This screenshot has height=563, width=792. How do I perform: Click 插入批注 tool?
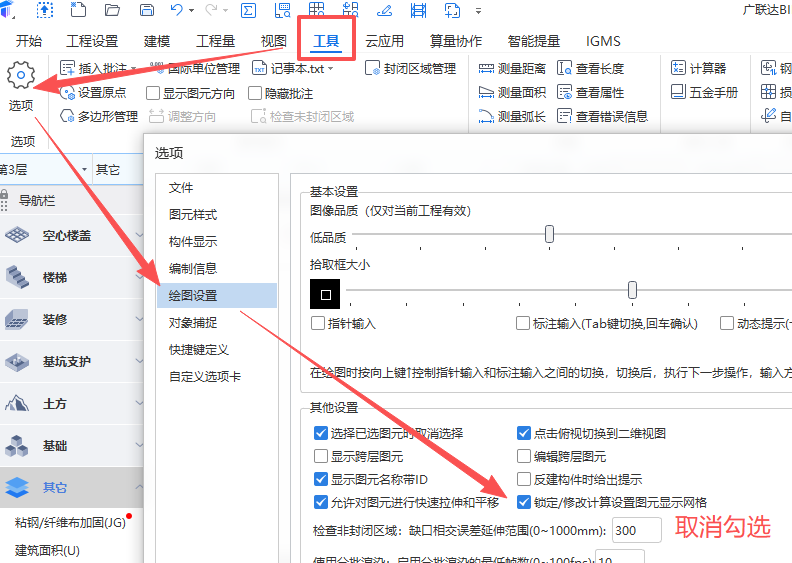tap(97, 68)
